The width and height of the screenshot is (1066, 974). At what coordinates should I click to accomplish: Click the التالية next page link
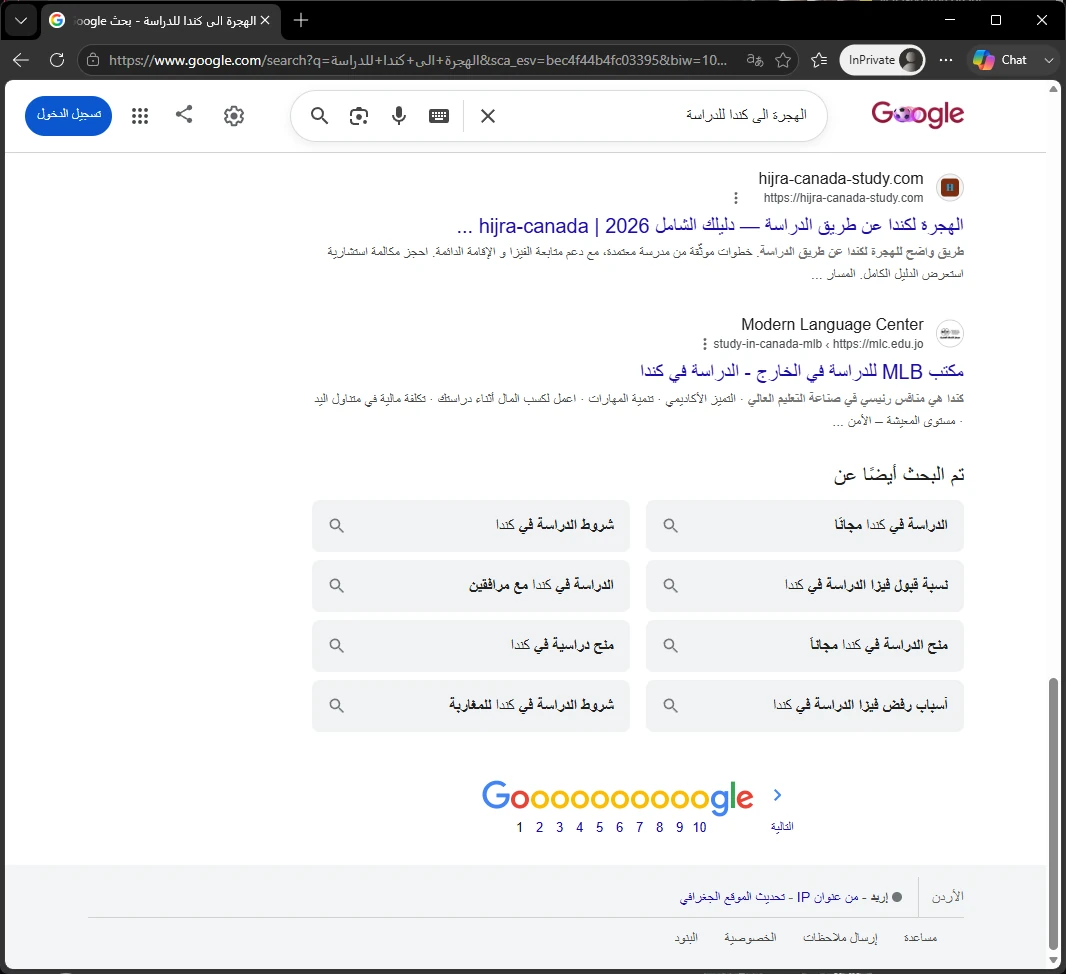point(782,827)
